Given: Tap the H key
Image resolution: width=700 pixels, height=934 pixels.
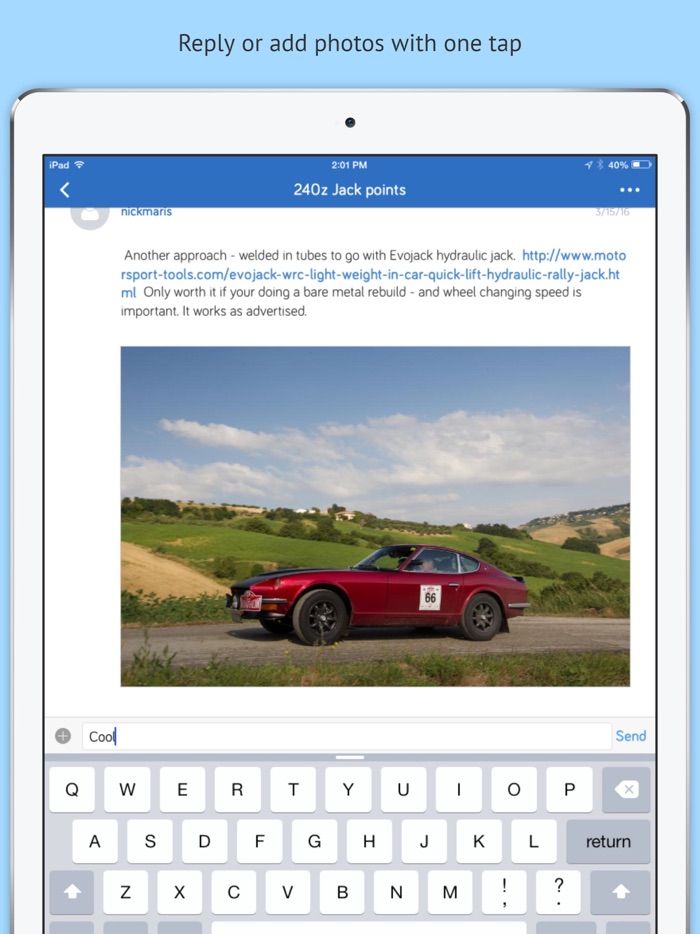Looking at the screenshot, I should tap(369, 841).
